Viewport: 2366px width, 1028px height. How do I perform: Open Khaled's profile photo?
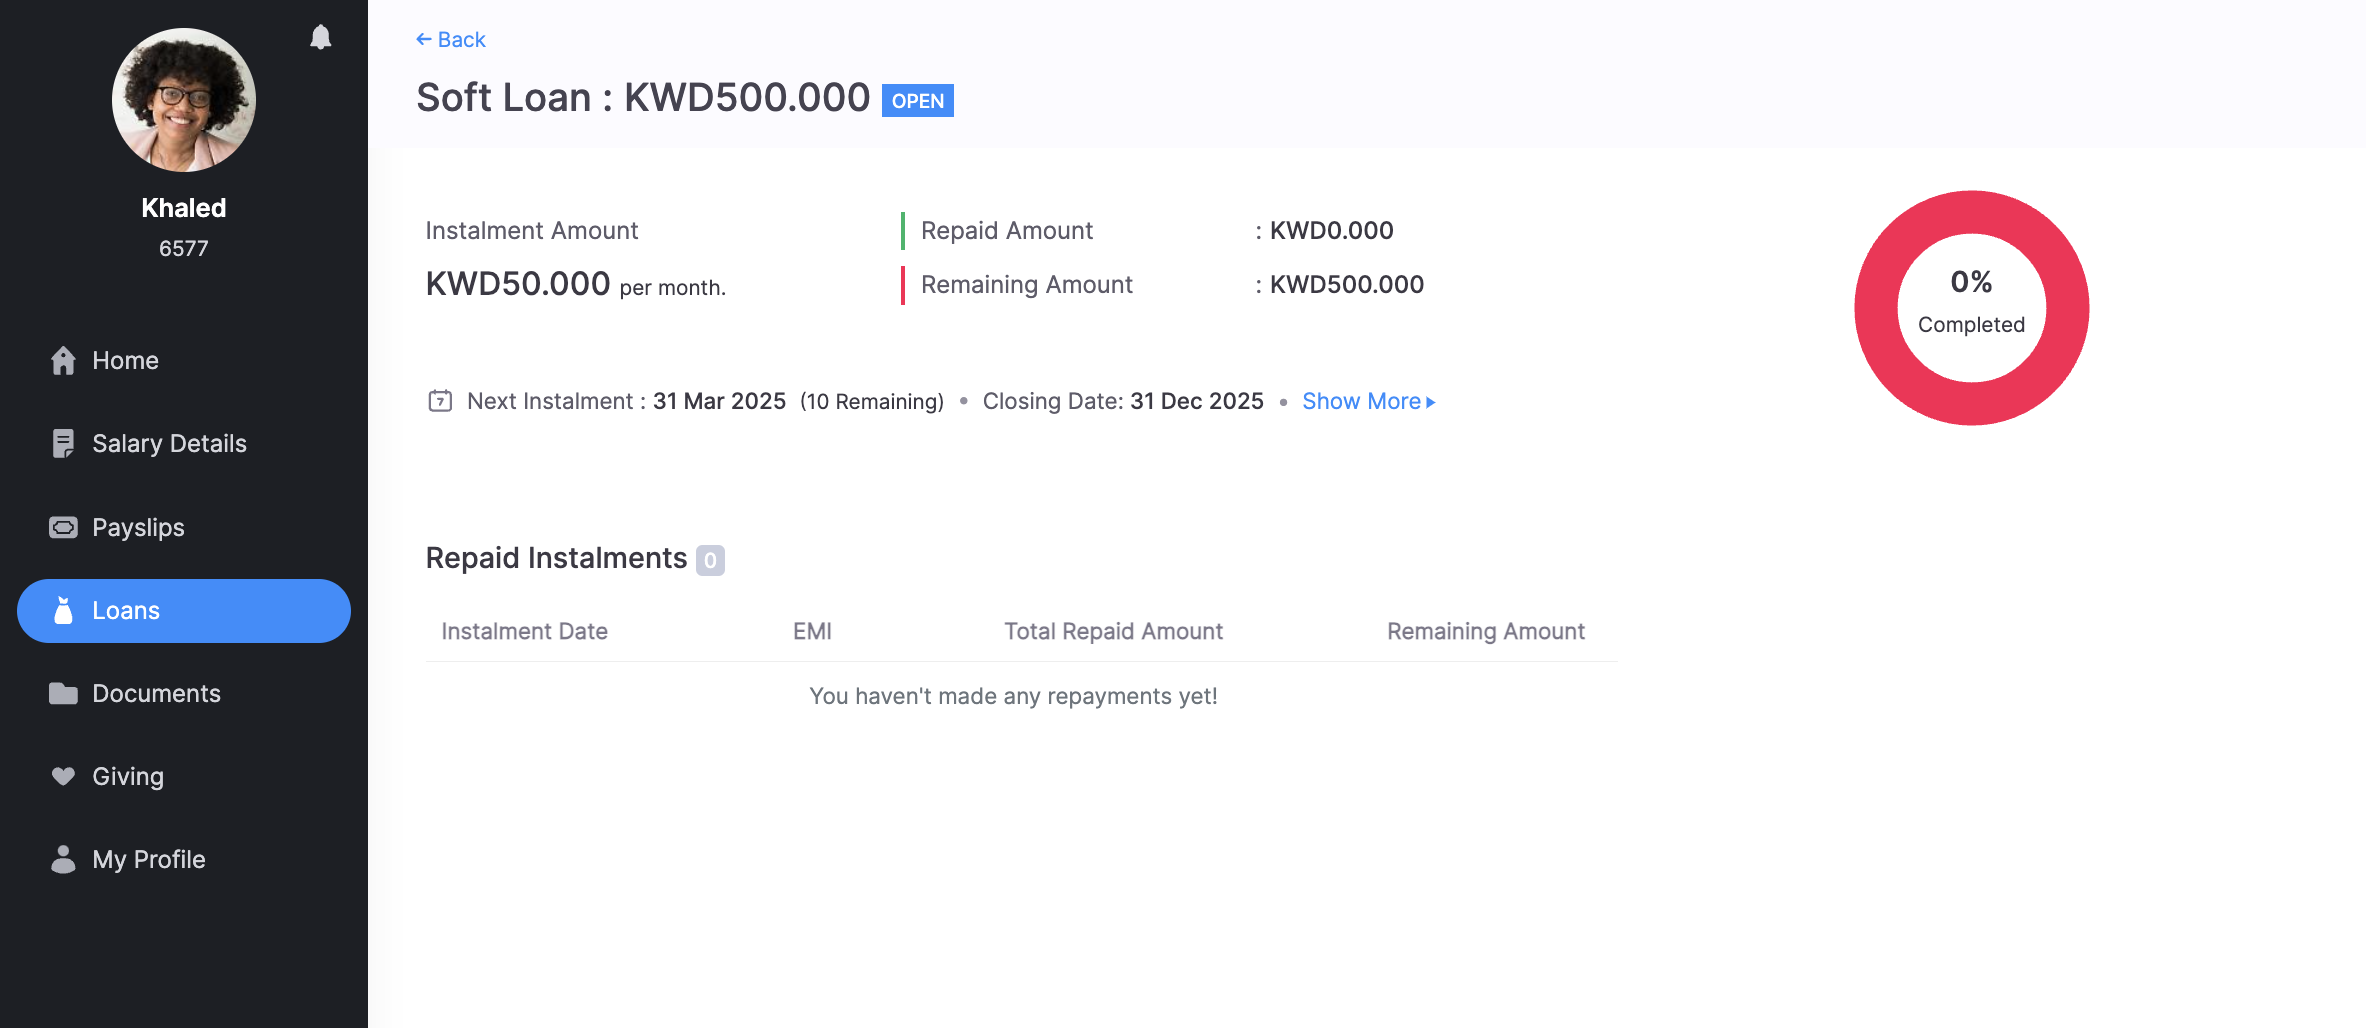coord(184,100)
